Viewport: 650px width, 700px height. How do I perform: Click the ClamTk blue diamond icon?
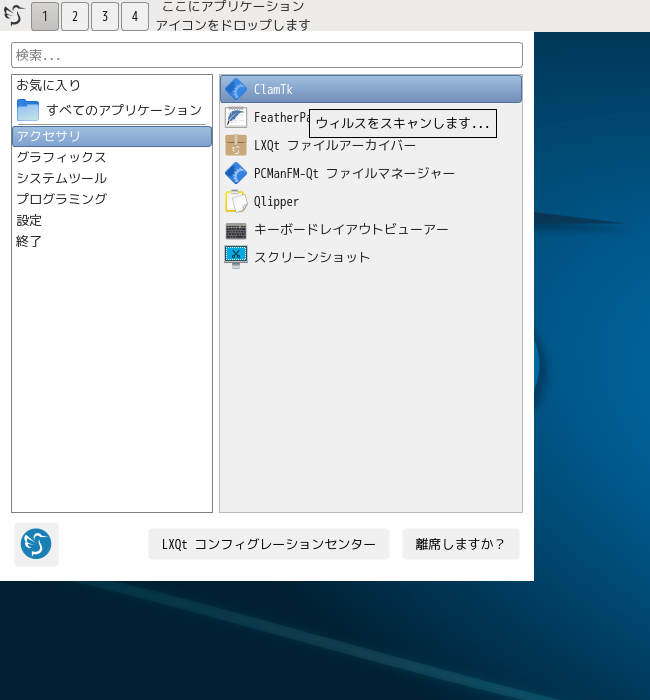pos(236,89)
